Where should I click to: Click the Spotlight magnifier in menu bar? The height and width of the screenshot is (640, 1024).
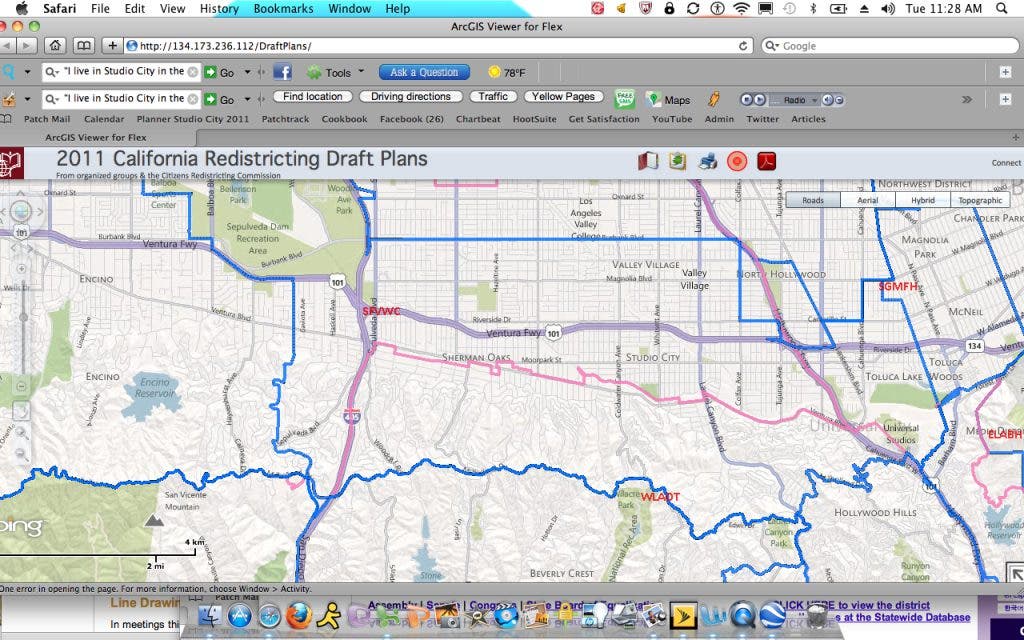1002,8
